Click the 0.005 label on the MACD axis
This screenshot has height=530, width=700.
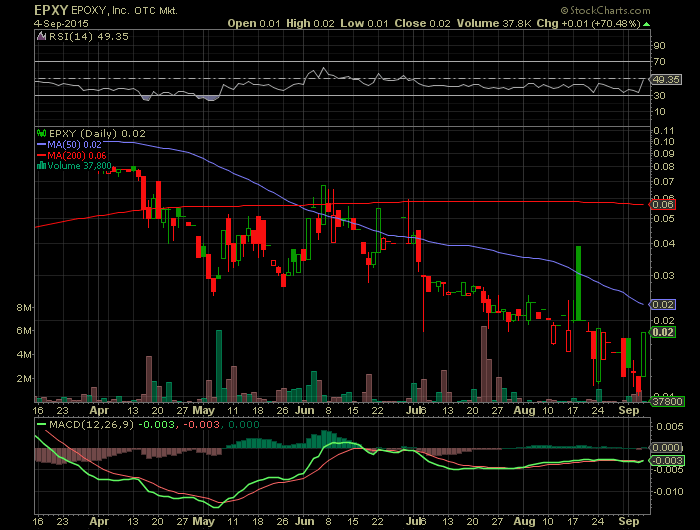(x=670, y=427)
